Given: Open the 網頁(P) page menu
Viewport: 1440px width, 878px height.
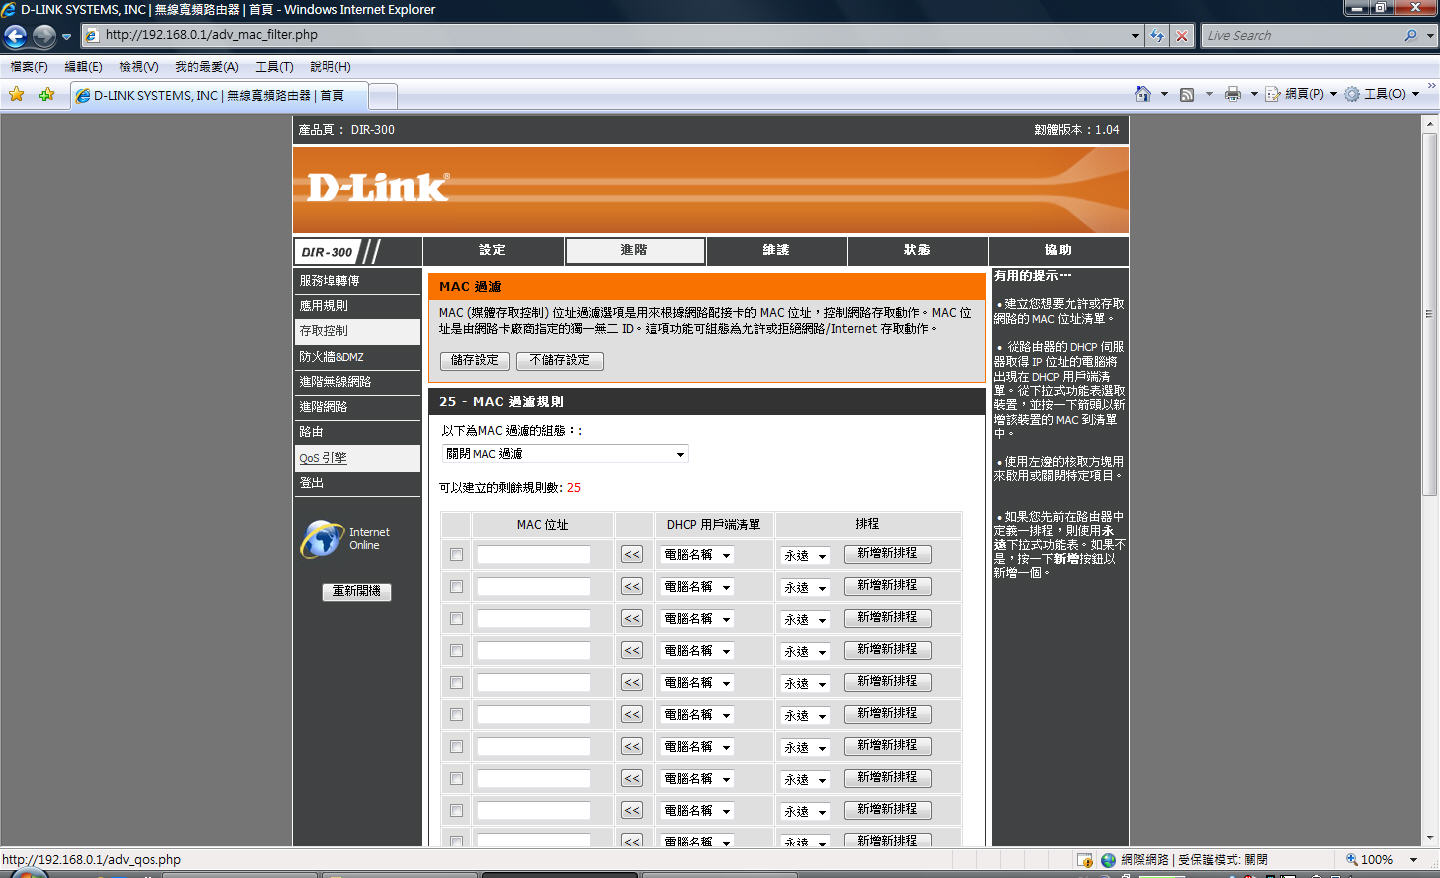Looking at the screenshot, I should (x=1301, y=94).
